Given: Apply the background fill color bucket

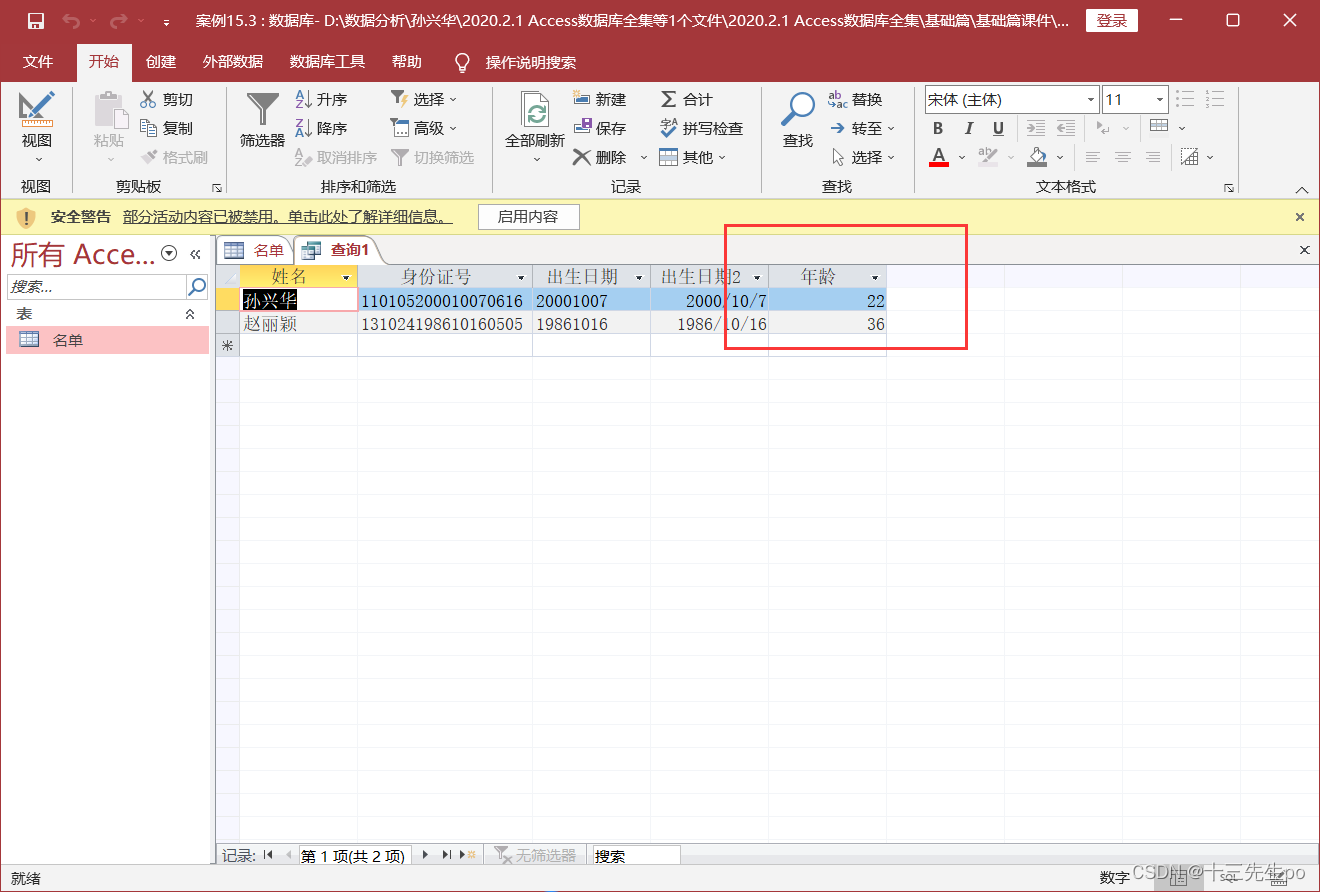Looking at the screenshot, I should tap(1037, 157).
